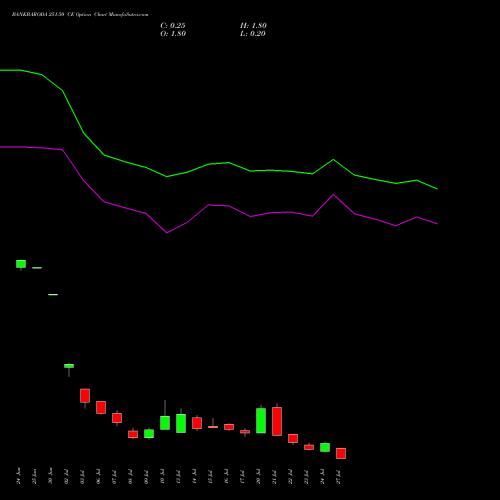Select the green candlestick above 02 Jul
500x500 pixels.
(69, 366)
